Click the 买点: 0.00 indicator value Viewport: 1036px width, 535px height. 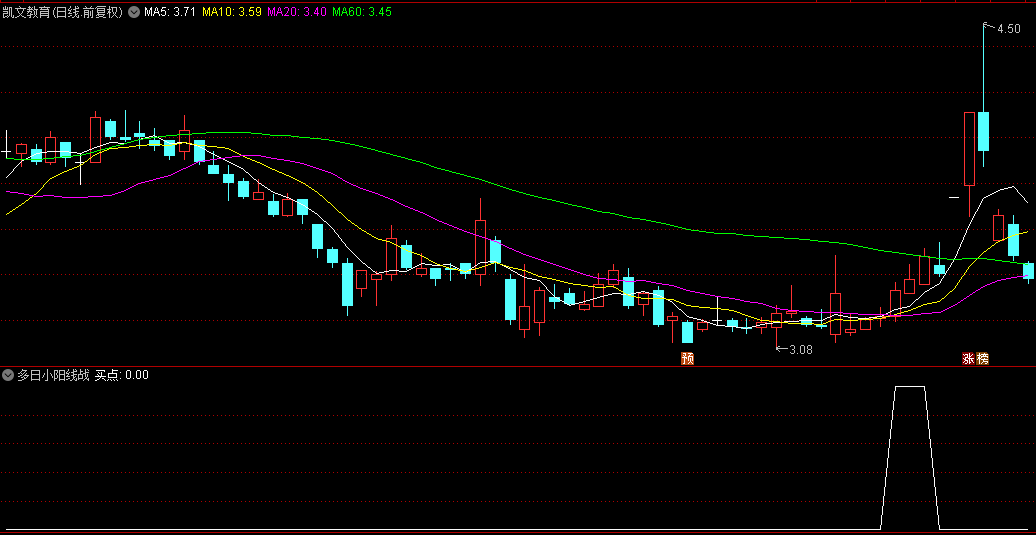coord(122,375)
